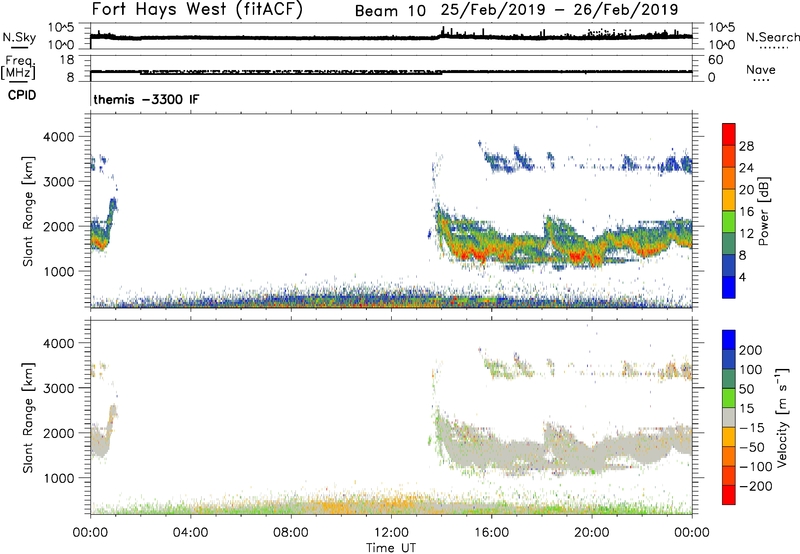The image size is (800, 554).
Task: Click the '12:00' time tick label
Action: coord(391,533)
